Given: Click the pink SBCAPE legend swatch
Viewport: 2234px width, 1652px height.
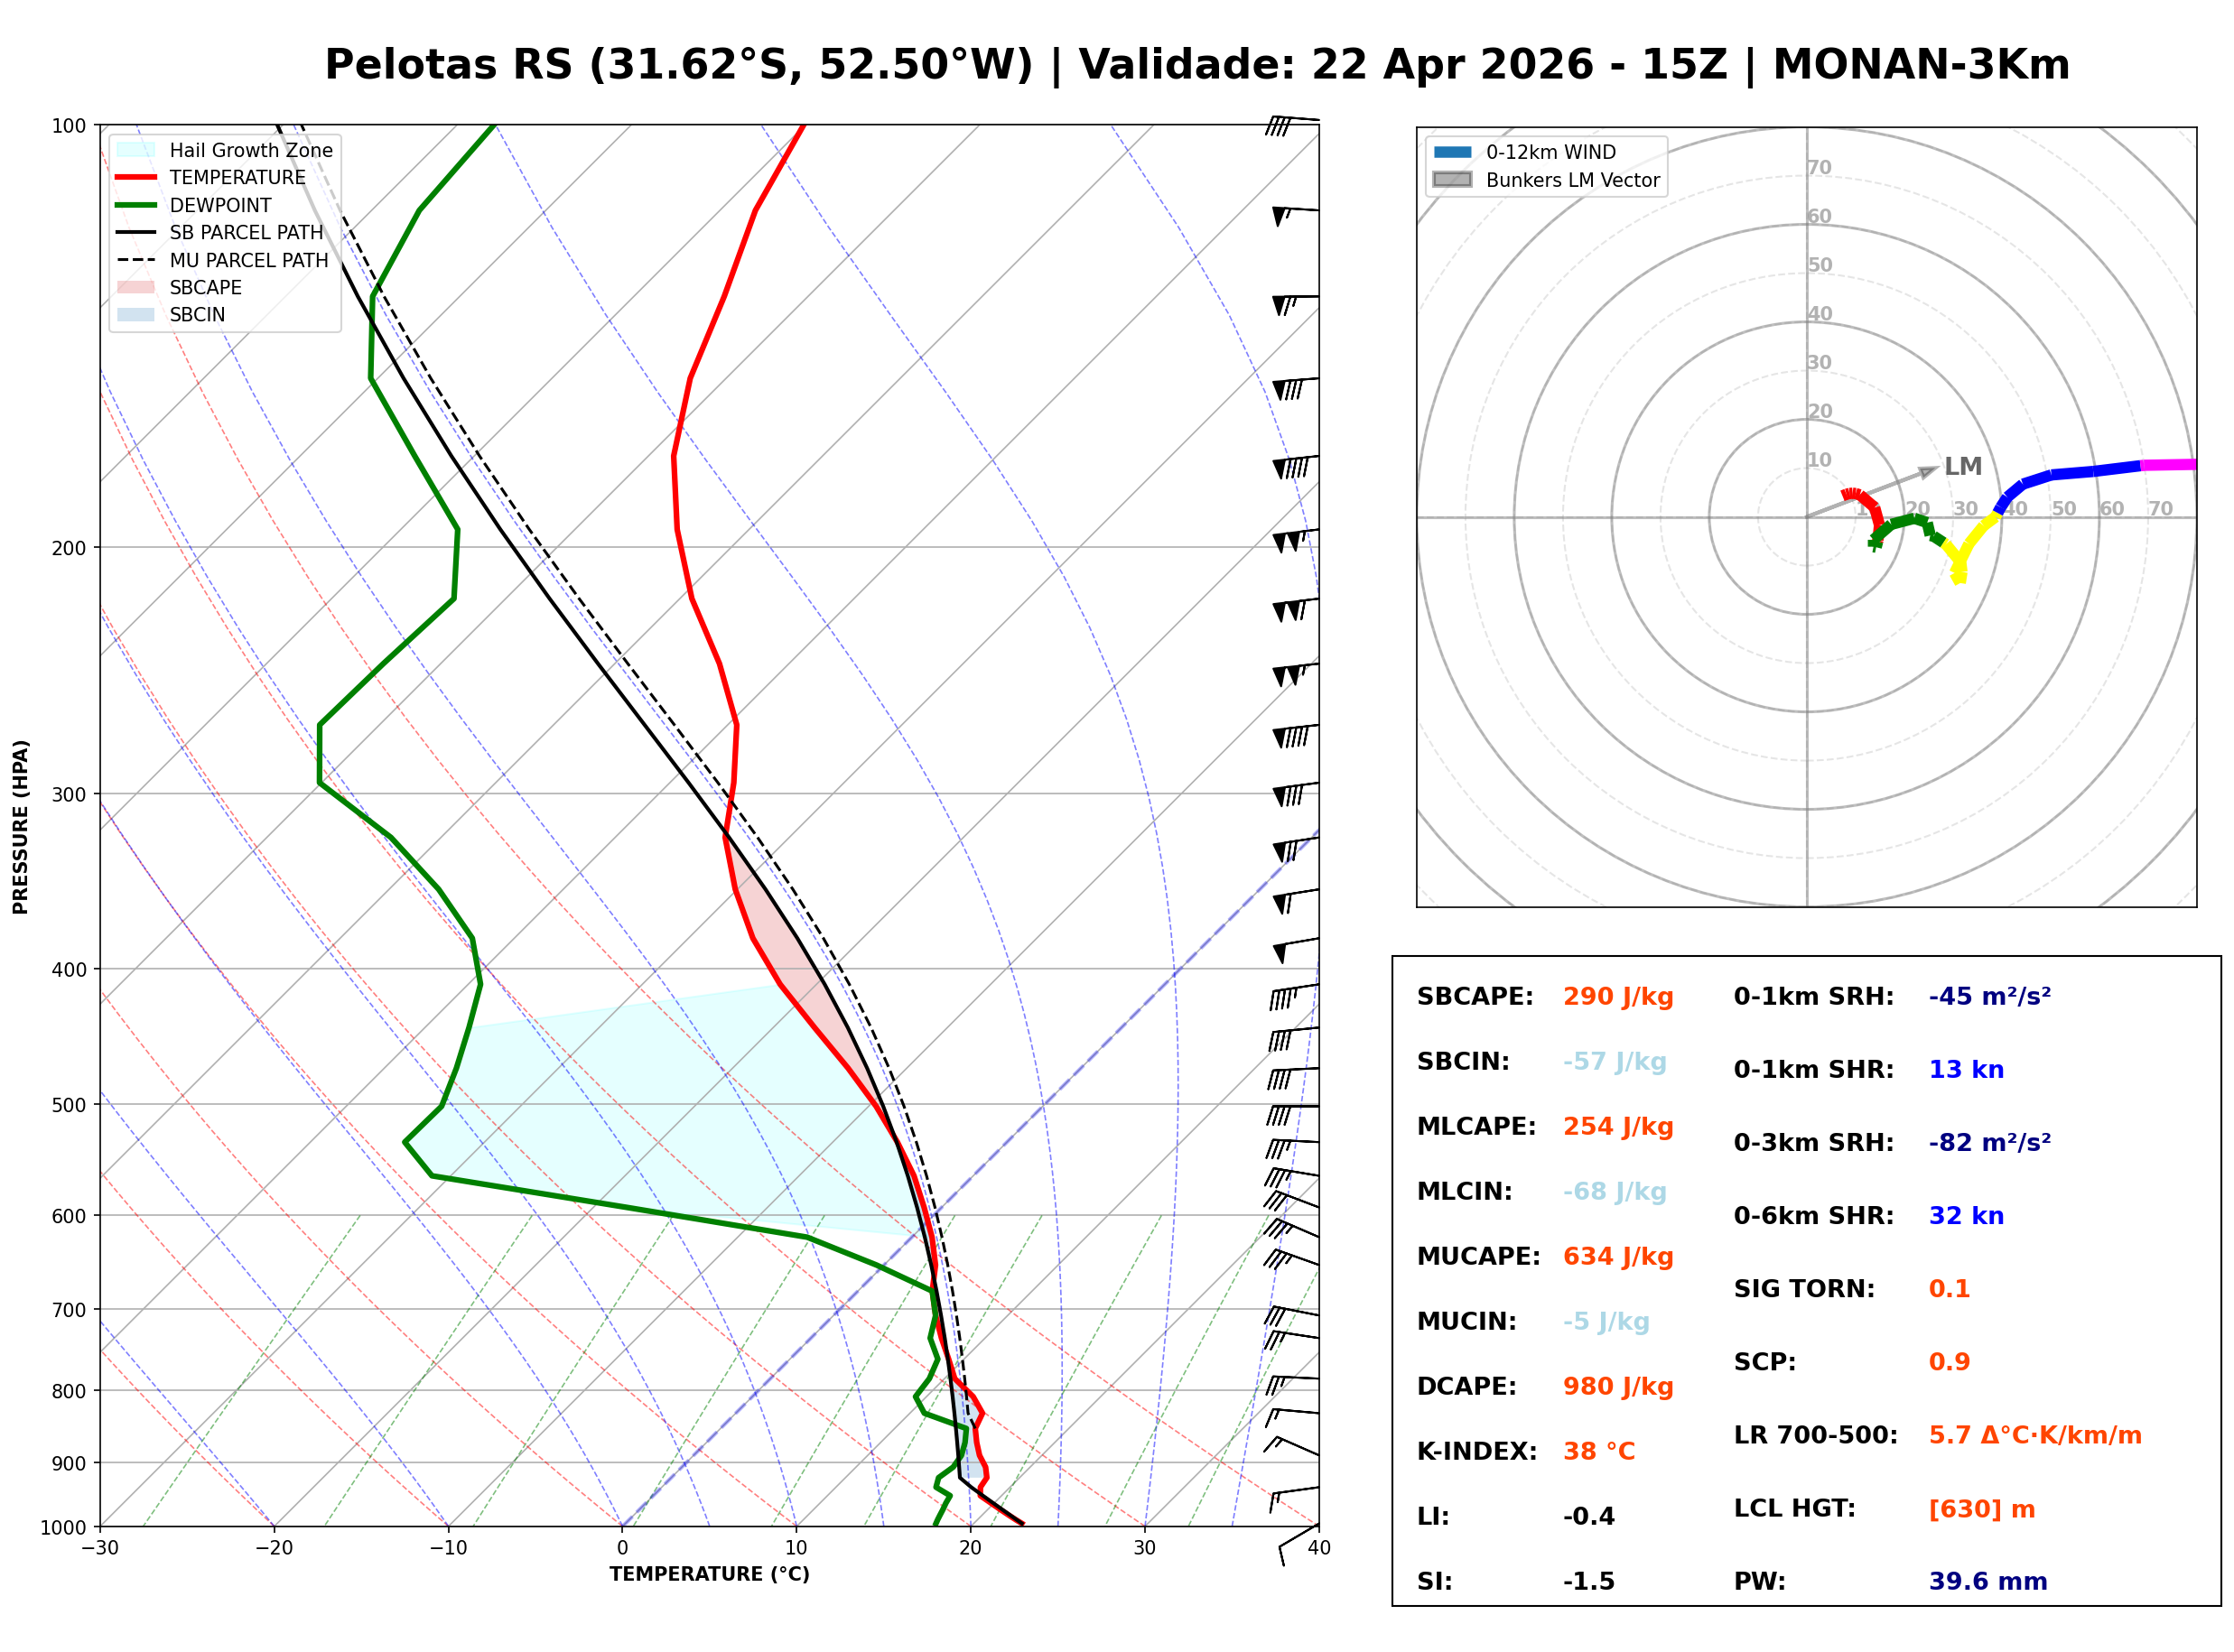Looking at the screenshot, I should tap(136, 287).
